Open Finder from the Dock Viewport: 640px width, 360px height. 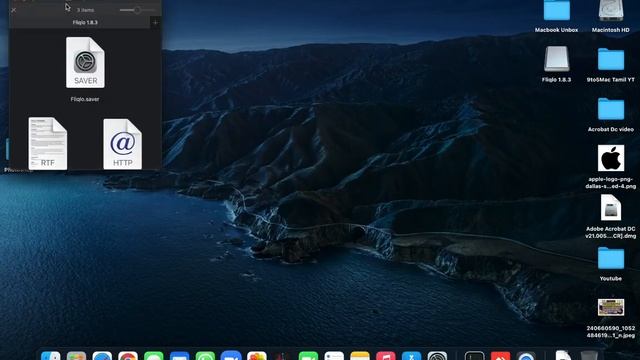51,356
